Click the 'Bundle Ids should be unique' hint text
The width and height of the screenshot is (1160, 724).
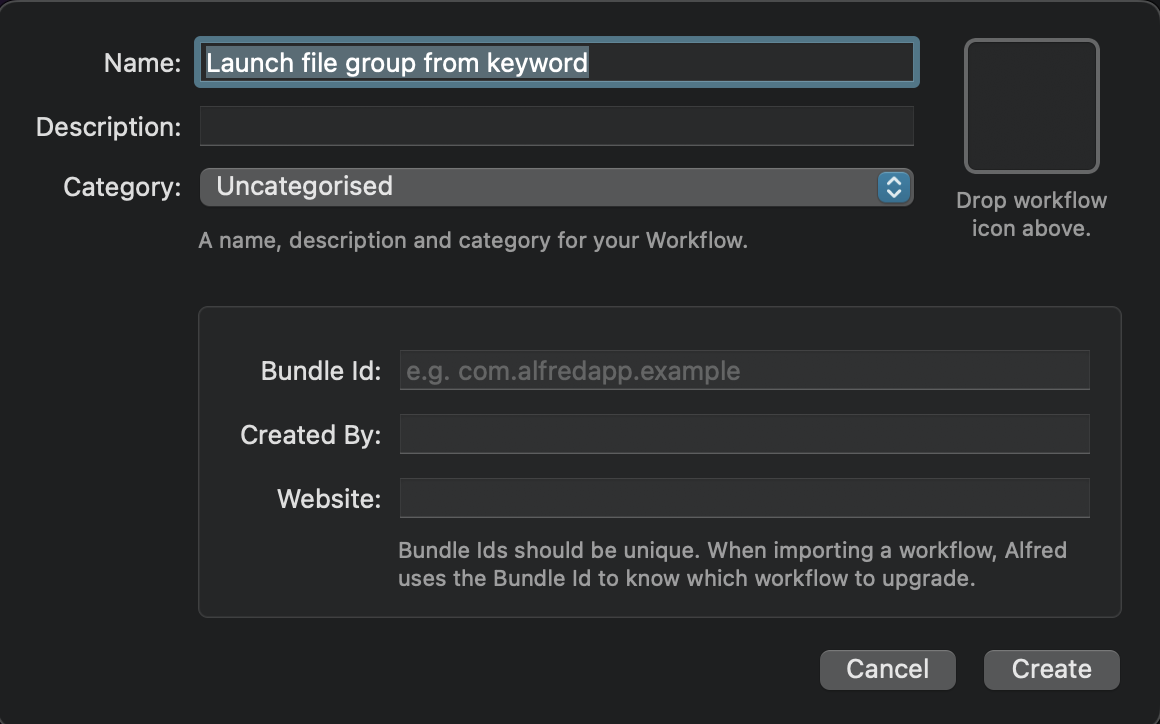click(x=732, y=564)
